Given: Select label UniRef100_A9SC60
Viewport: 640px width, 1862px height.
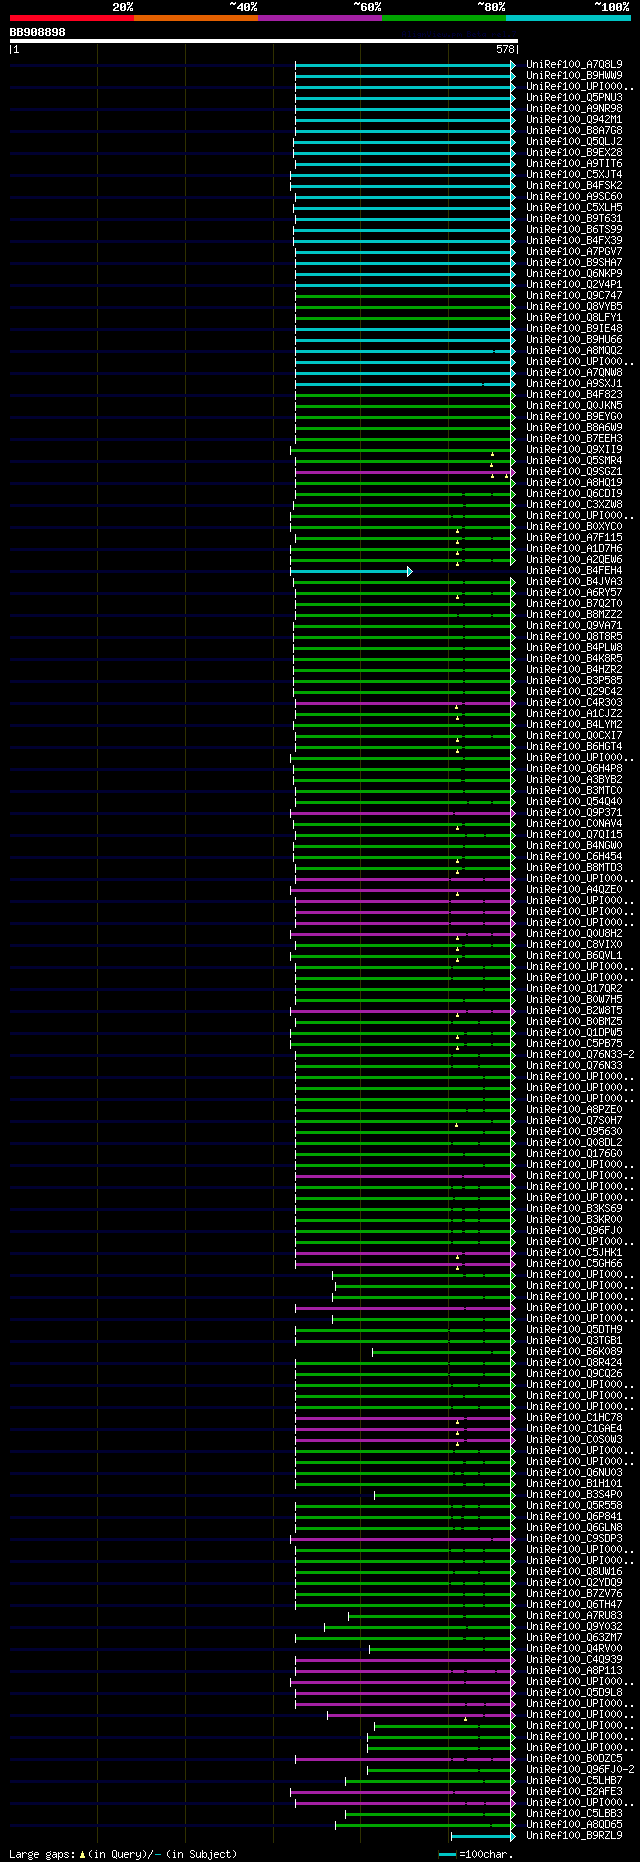Looking at the screenshot, I should 574,196.
